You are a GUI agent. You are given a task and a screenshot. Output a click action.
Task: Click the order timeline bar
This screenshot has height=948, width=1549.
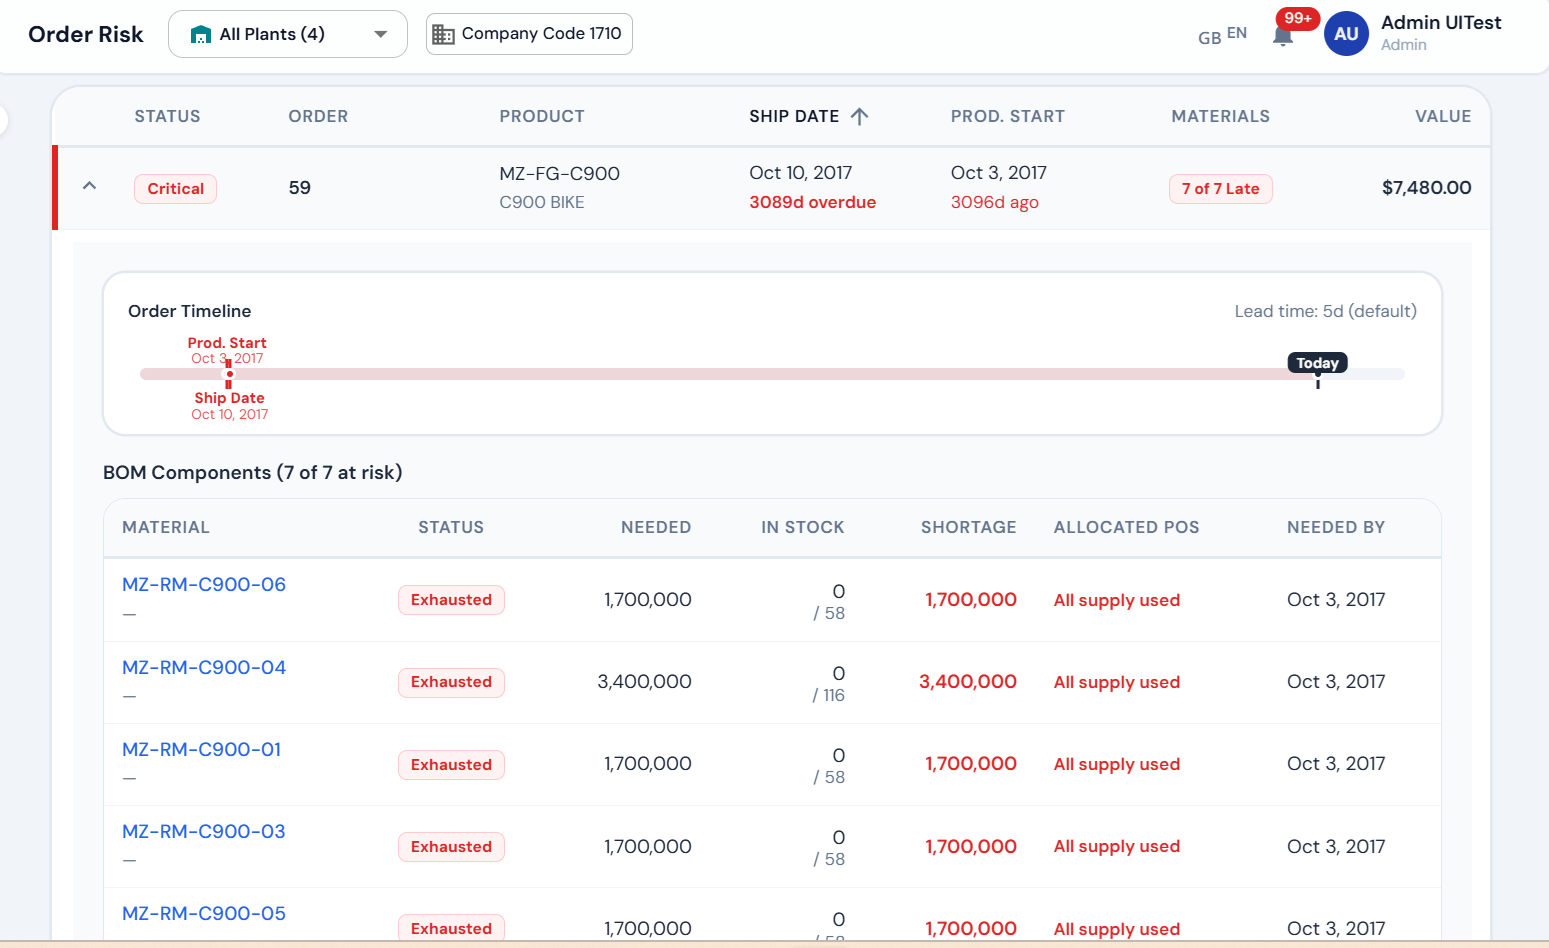tap(772, 374)
